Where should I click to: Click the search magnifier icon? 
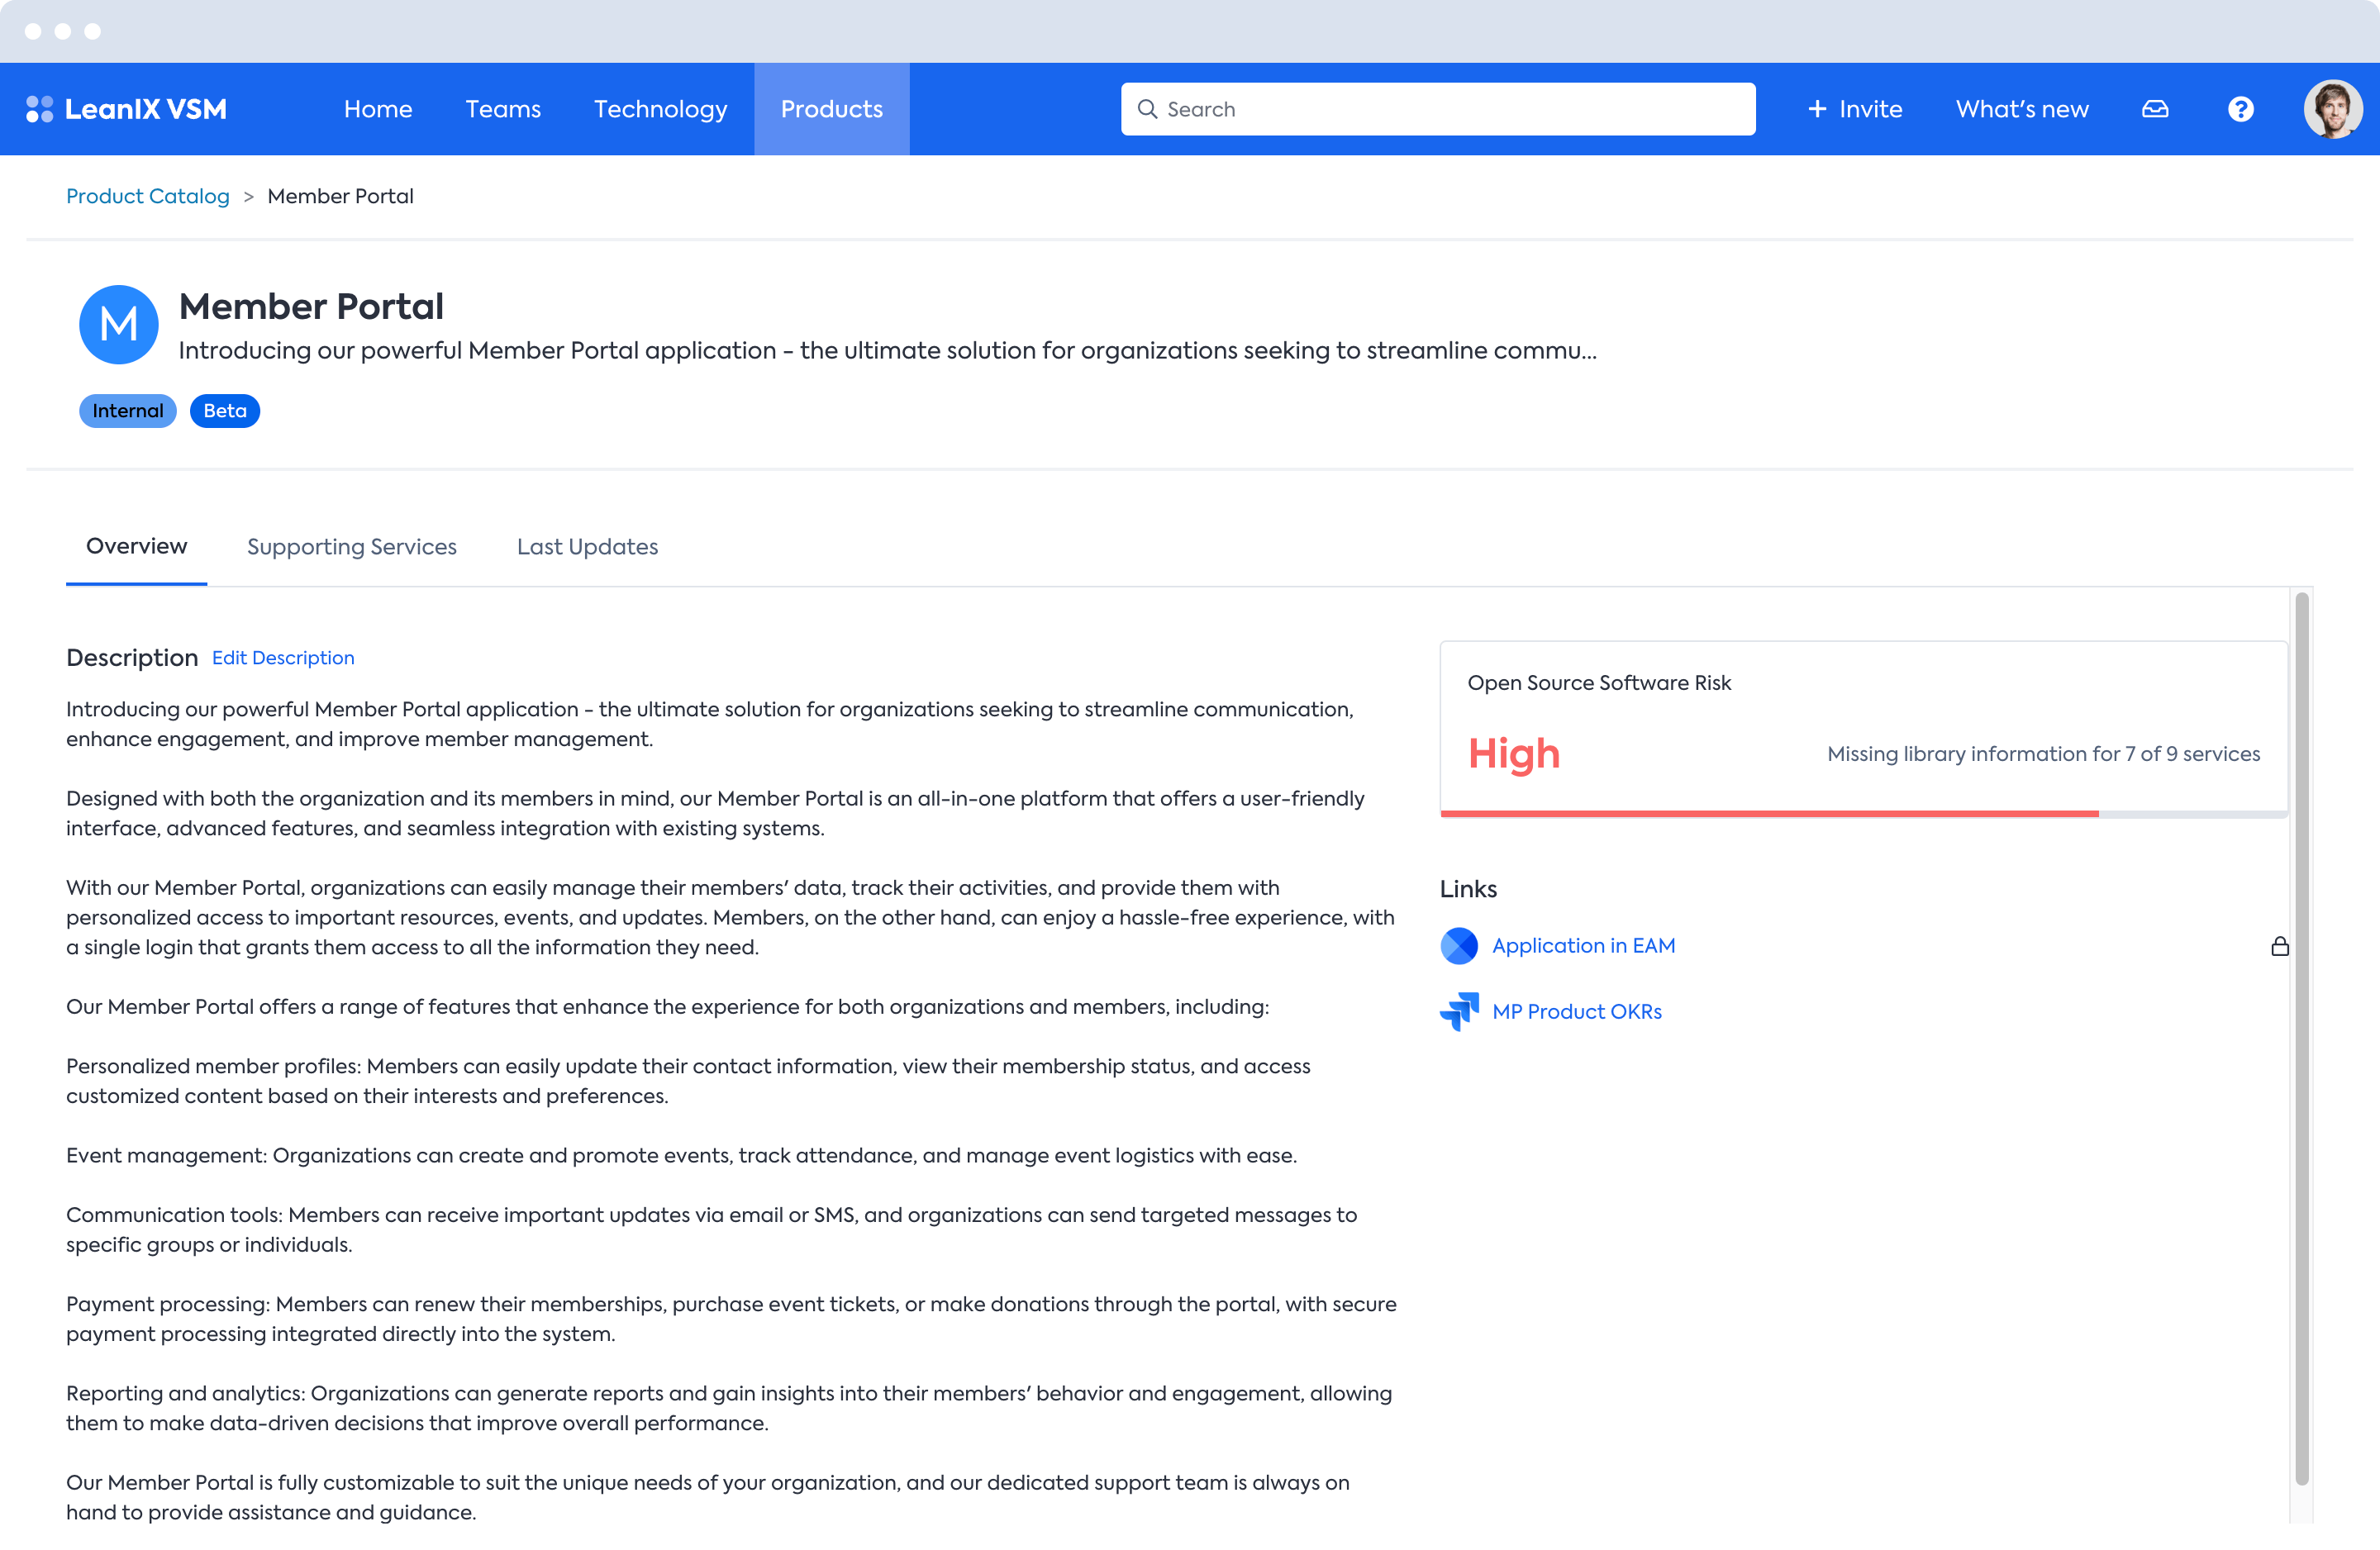(1148, 109)
